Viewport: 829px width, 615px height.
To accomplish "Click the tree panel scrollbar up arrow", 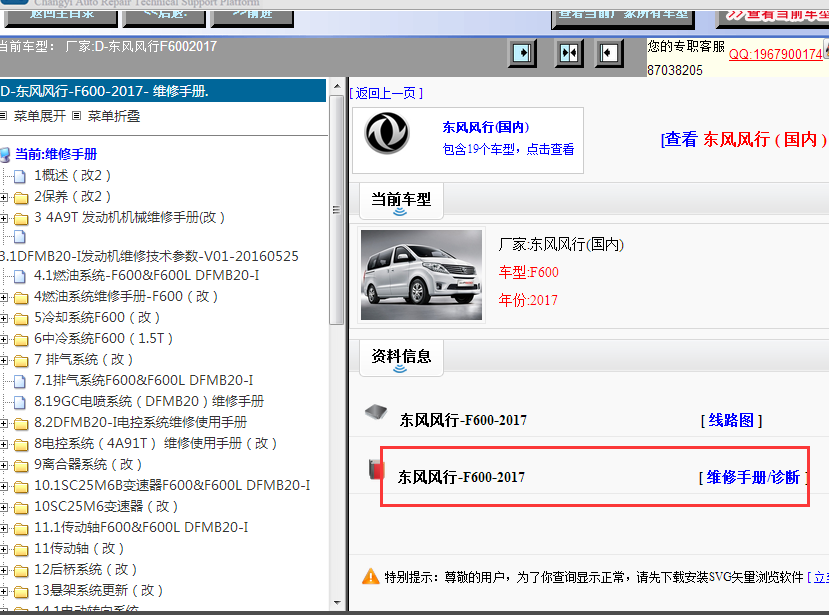I will point(337,86).
